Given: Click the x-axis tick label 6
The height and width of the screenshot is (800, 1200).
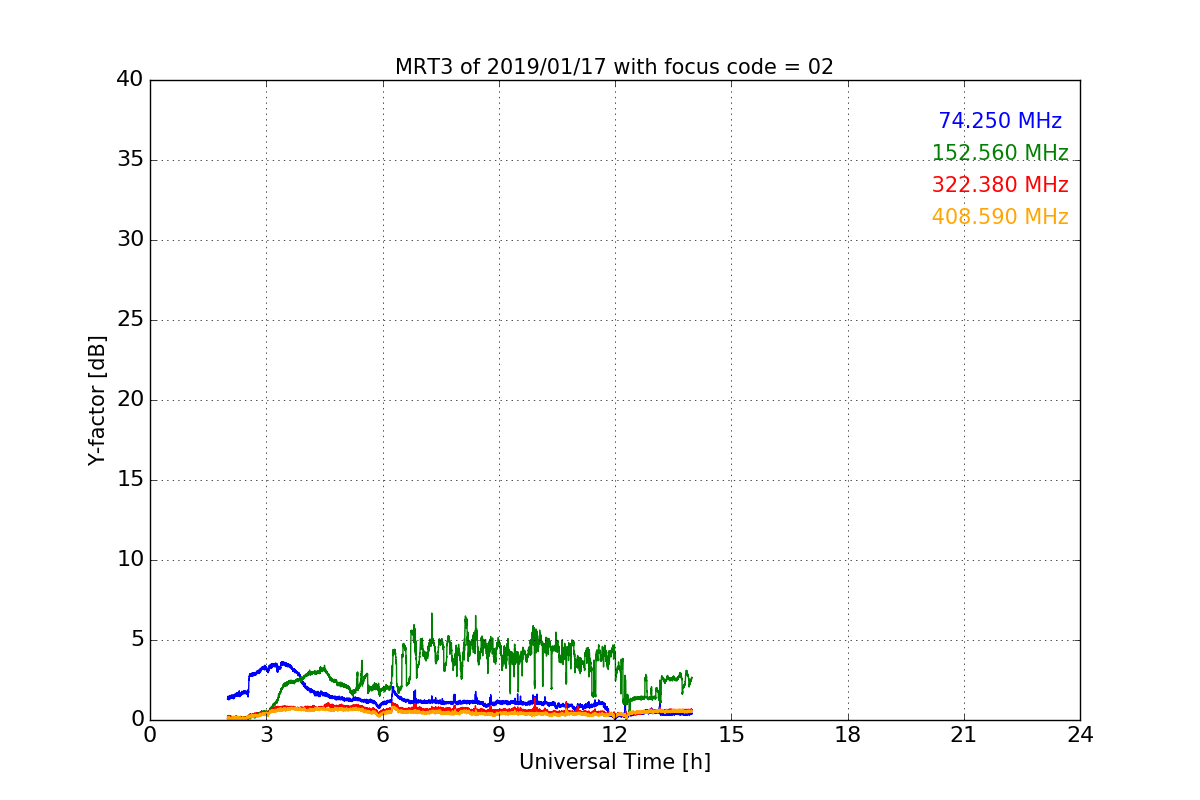Looking at the screenshot, I should pos(382,735).
